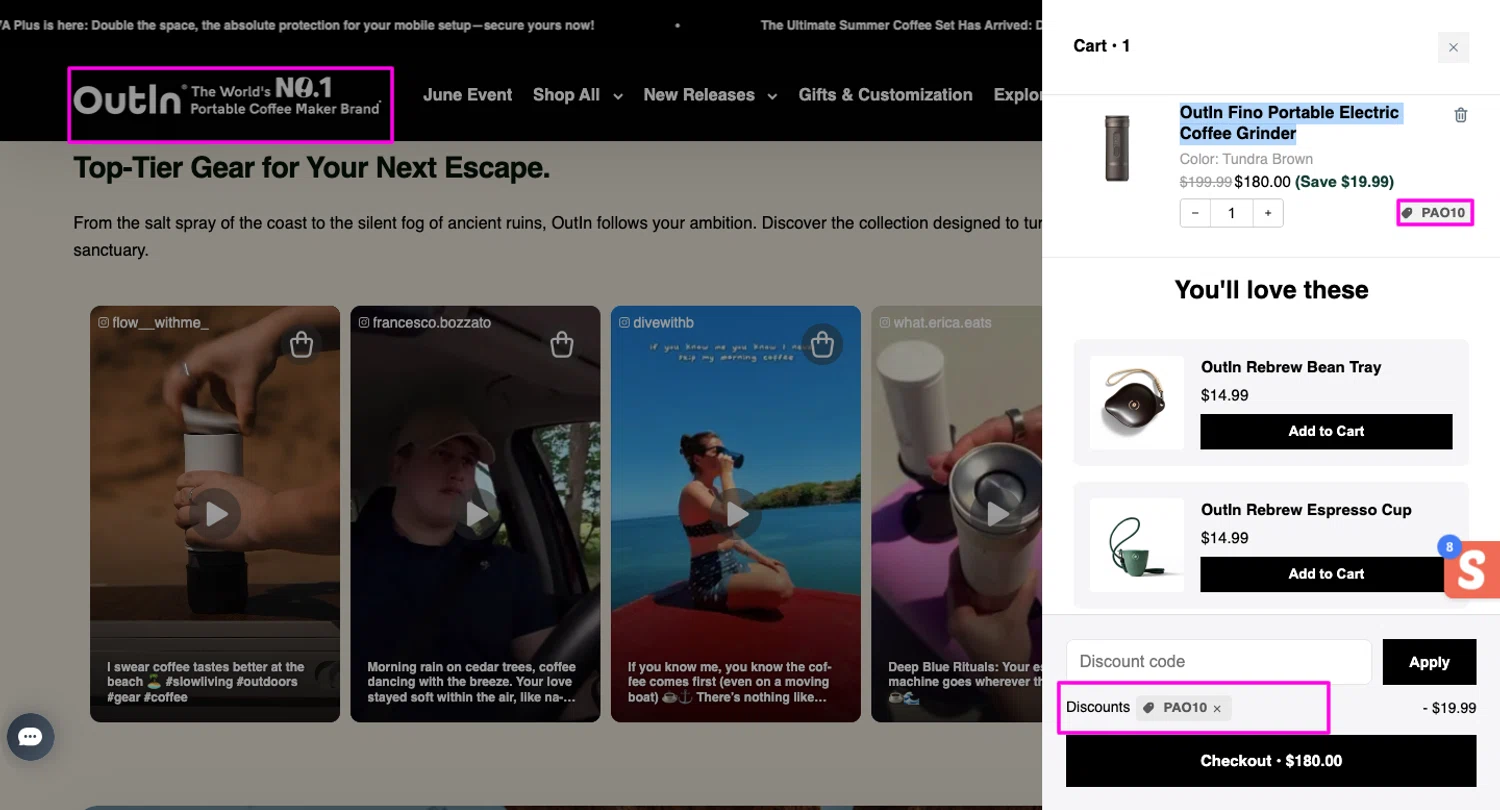This screenshot has width=1500, height=810.
Task: Play the francesco.bozzato video
Action: (x=476, y=514)
